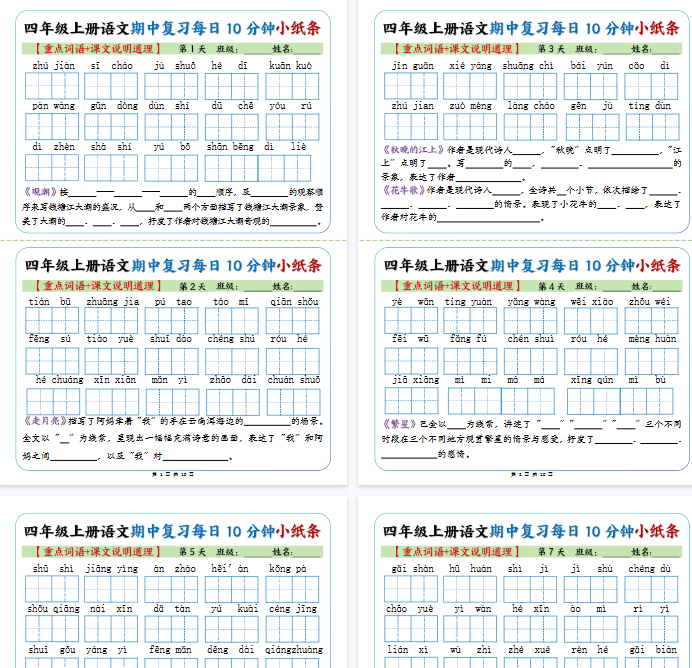Select the purple 《观潮》 lesson title
The image size is (692, 668).
coord(40,191)
